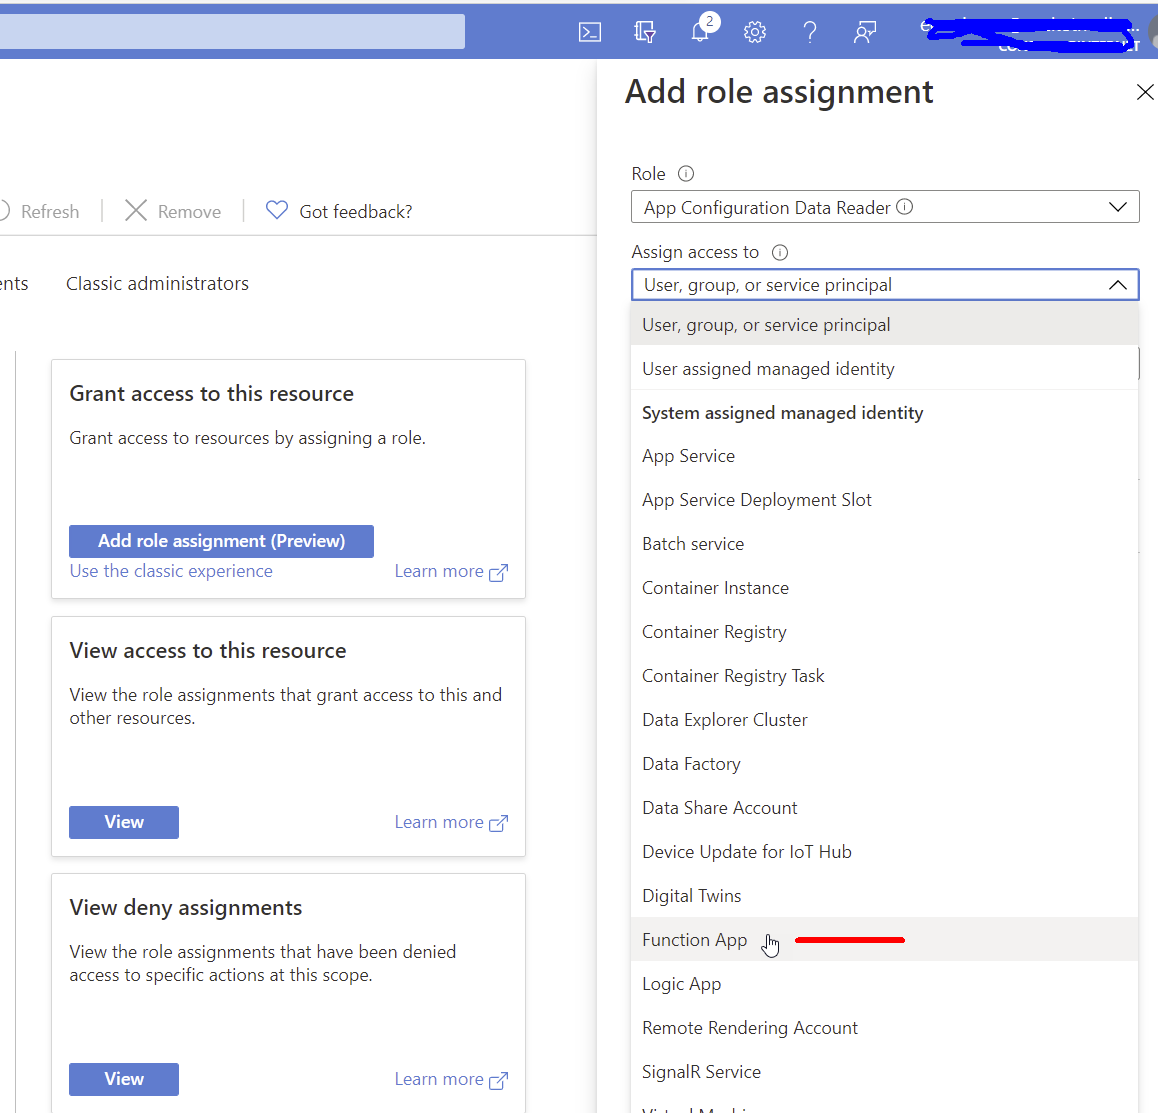This screenshot has height=1113, width=1158.
Task: Choose Logic App from the list
Action: (x=884, y=984)
